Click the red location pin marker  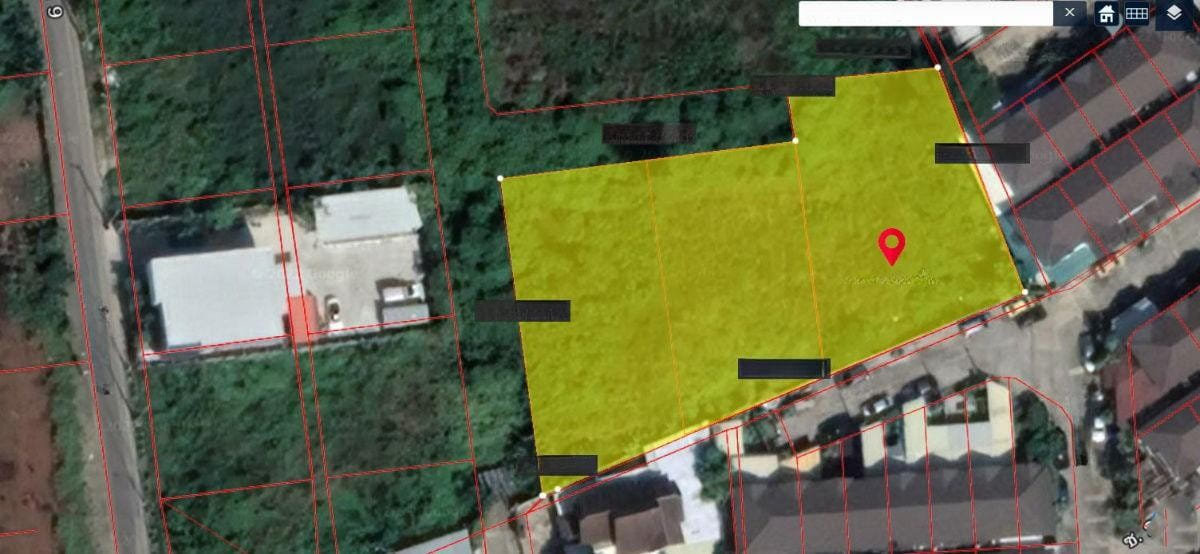[891, 245]
